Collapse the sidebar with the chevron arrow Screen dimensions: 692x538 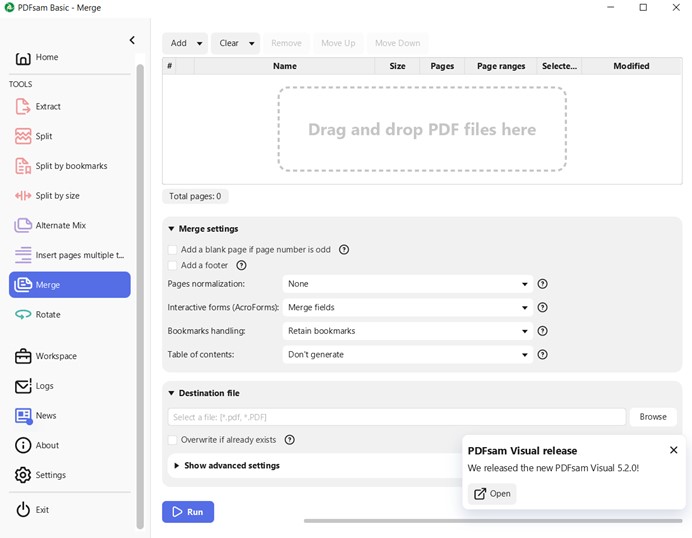click(x=132, y=40)
